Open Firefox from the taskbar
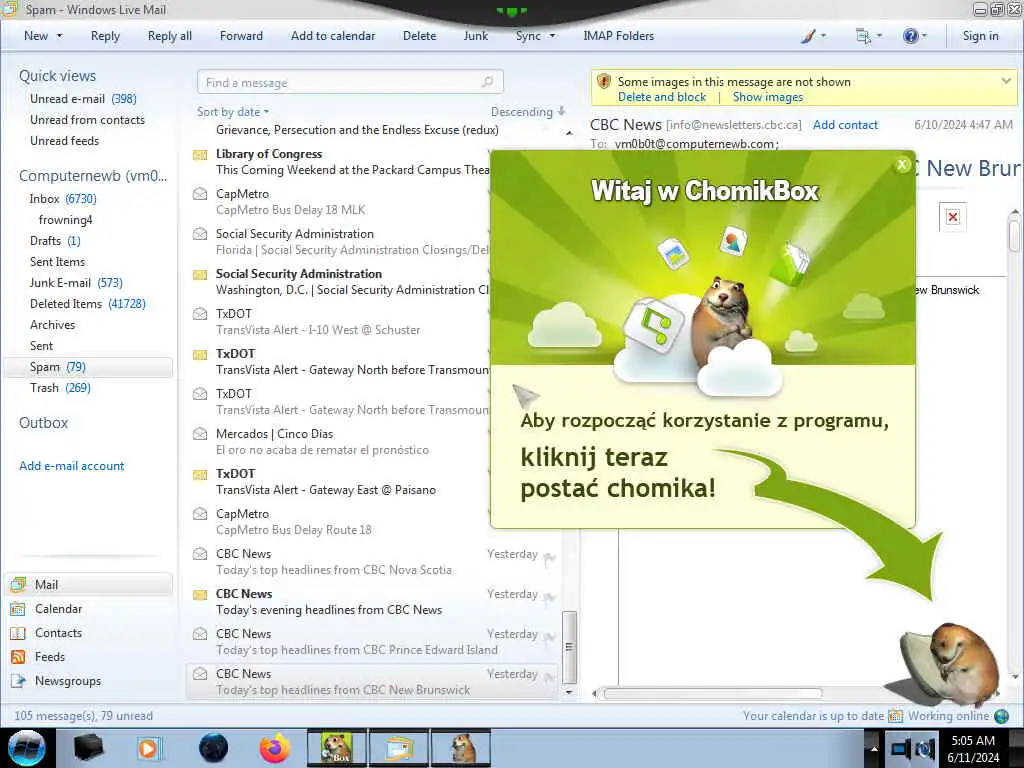This screenshot has height=768, width=1024. coord(275,748)
